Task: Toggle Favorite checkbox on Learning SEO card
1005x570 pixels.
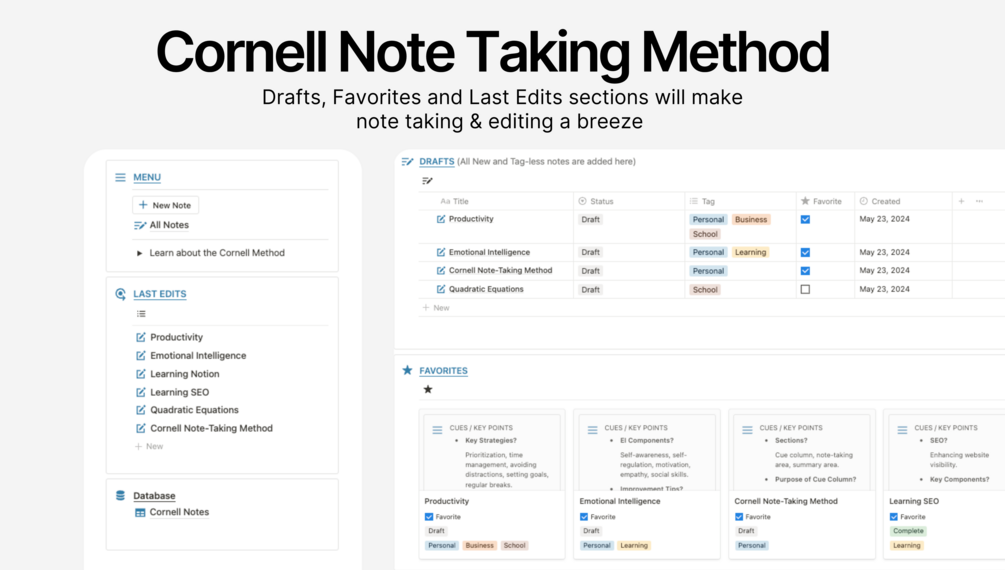Action: pyautogui.click(x=893, y=517)
